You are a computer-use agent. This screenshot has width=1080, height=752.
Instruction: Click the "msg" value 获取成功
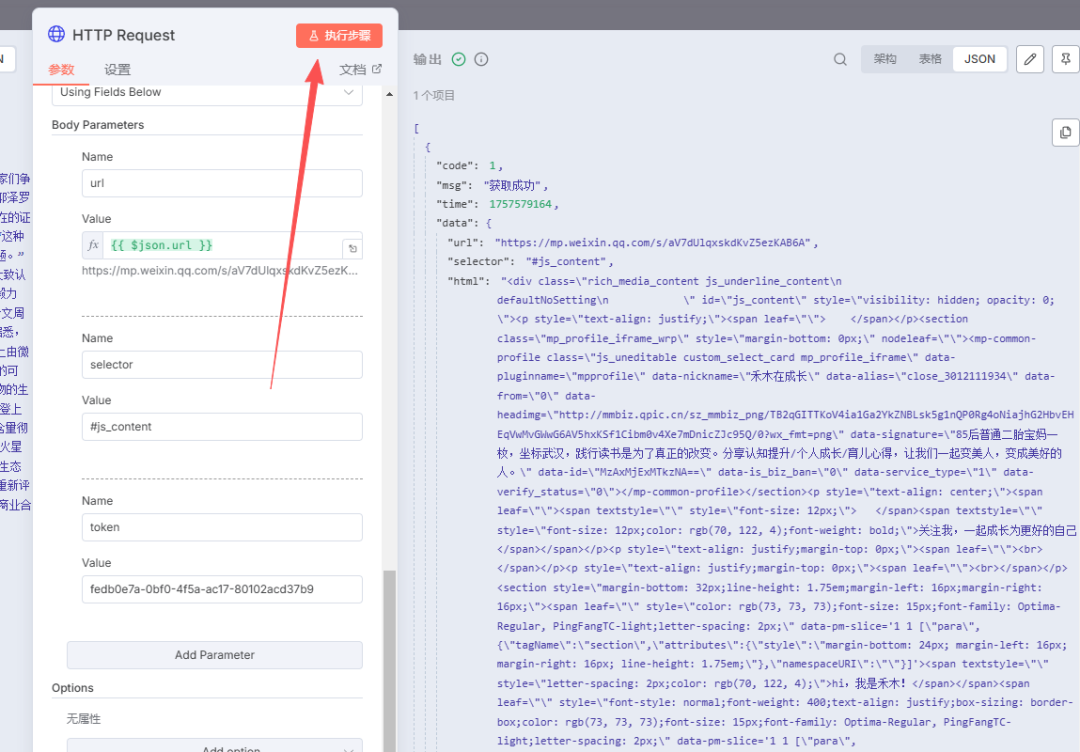tap(515, 185)
